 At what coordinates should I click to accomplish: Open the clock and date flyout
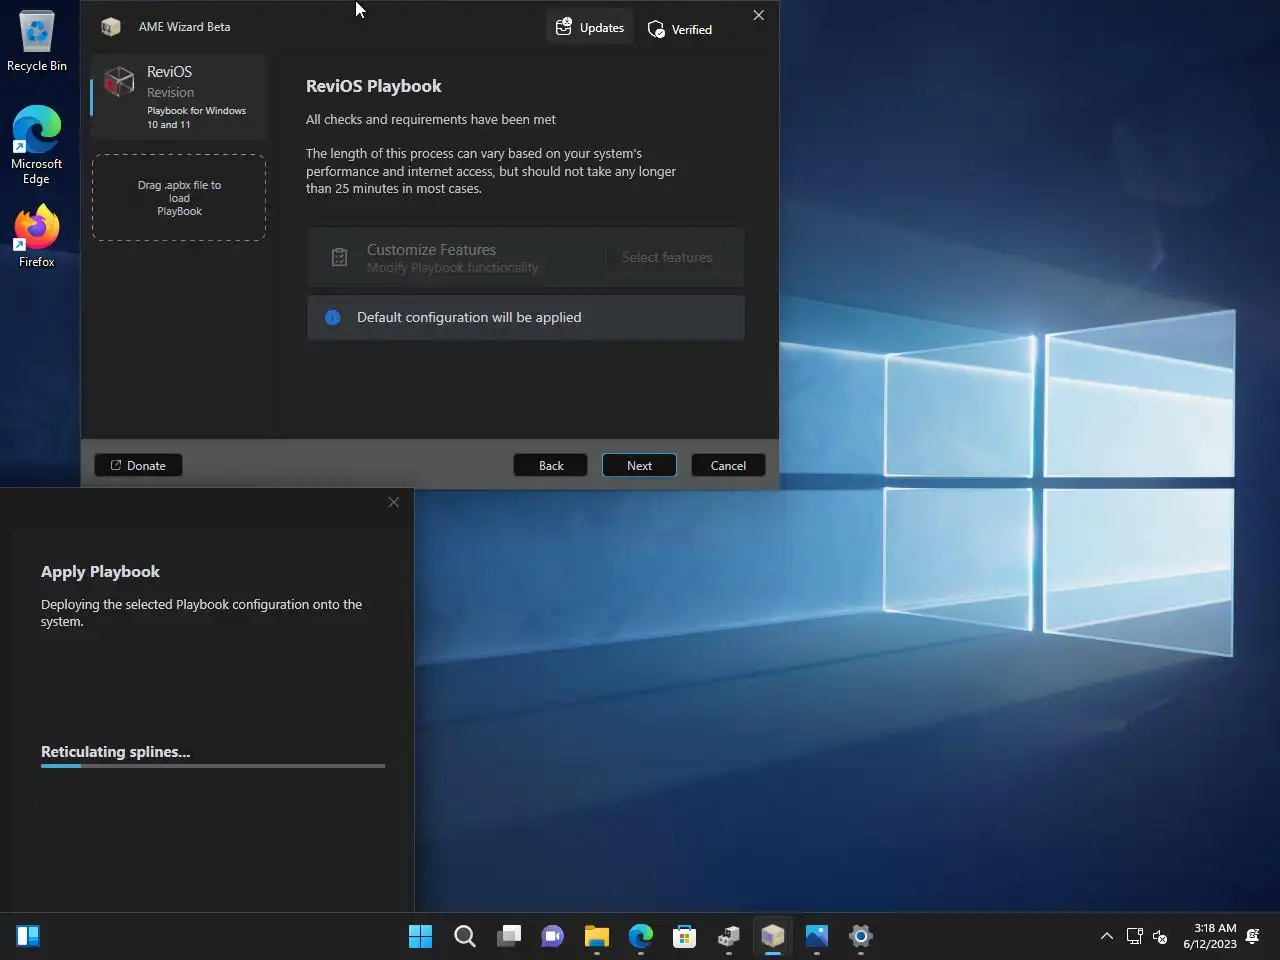(x=1210, y=936)
